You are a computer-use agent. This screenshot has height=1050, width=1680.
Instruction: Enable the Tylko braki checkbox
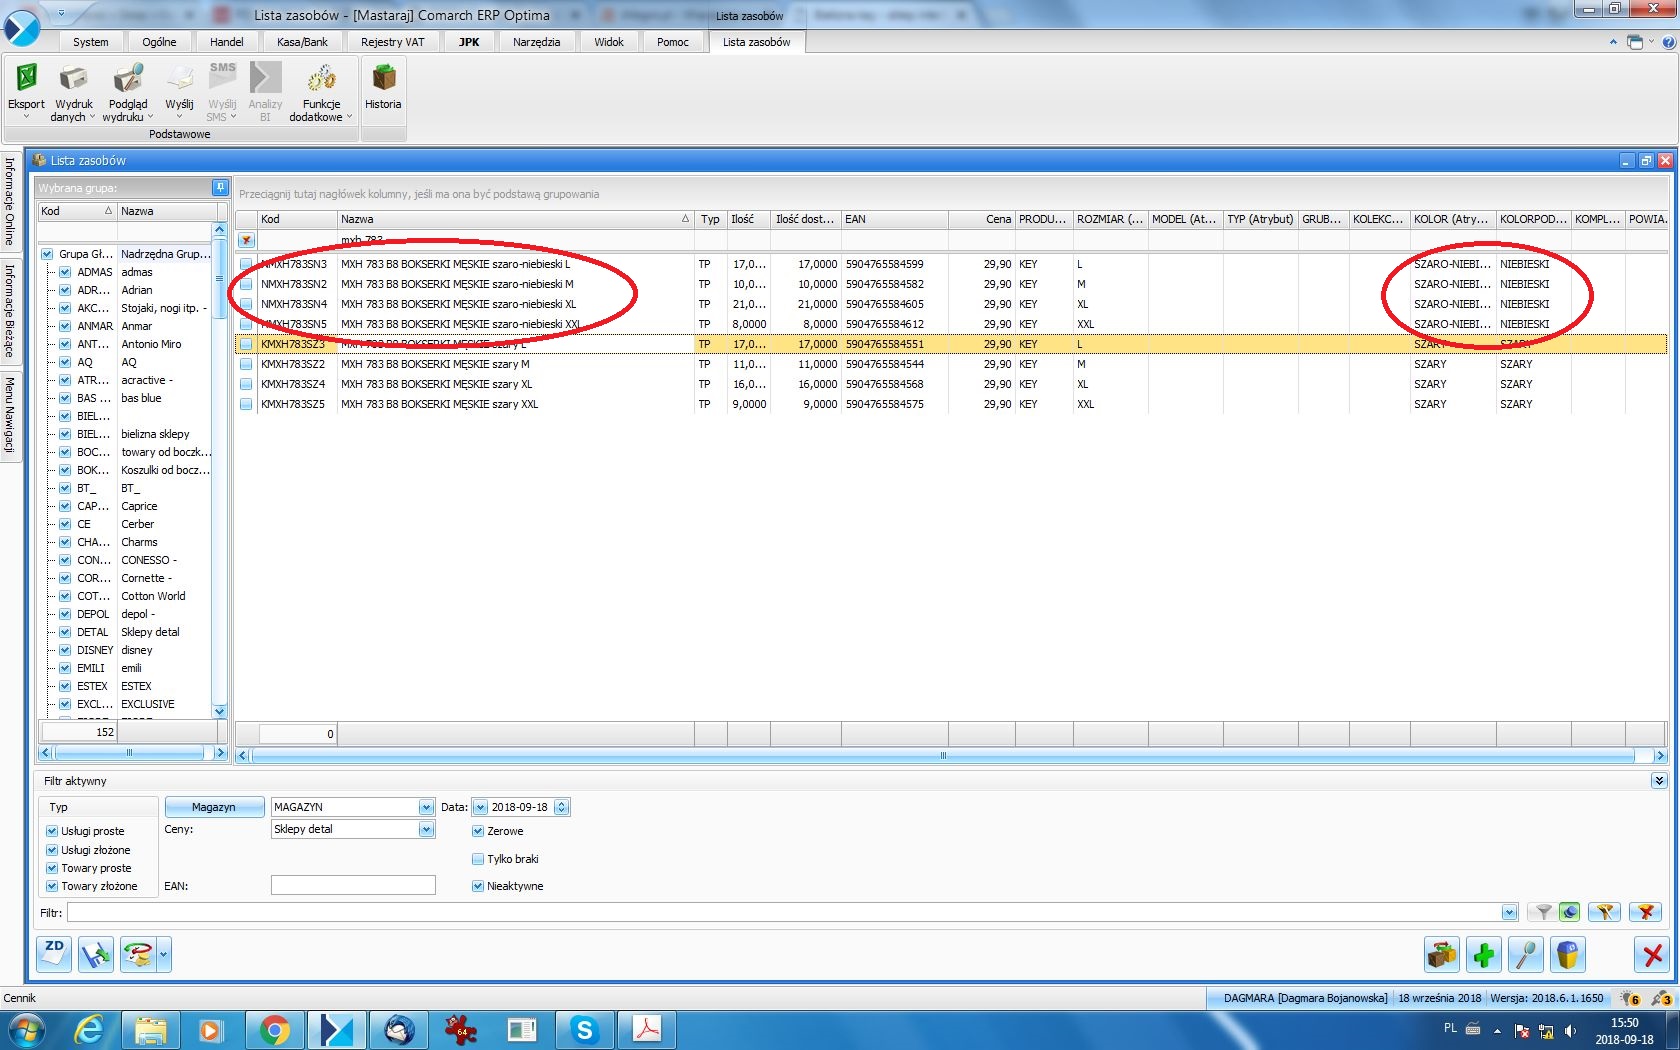click(x=478, y=859)
